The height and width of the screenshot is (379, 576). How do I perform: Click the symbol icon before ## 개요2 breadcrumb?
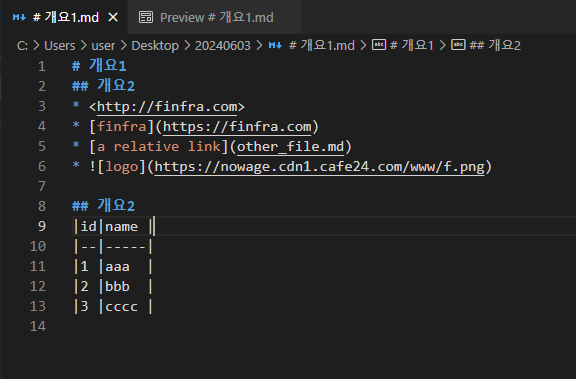pos(458,45)
